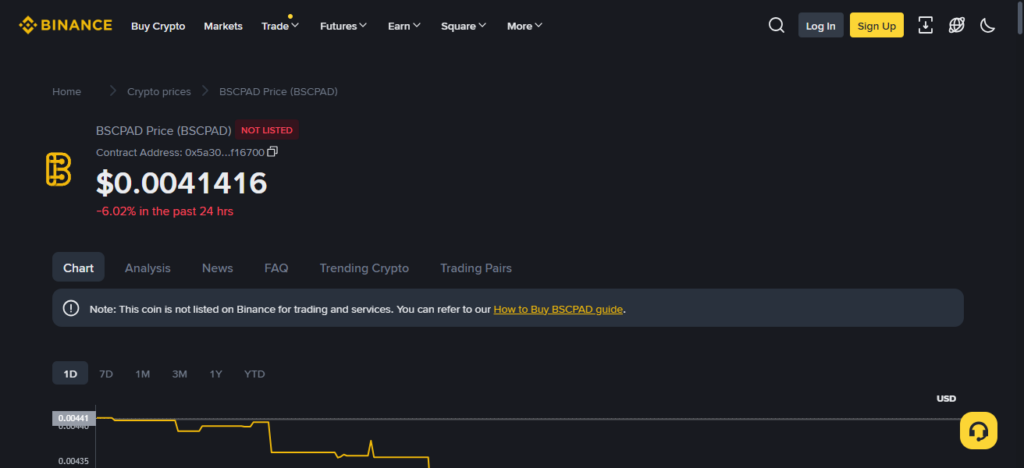Switch to the News tab
The width and height of the screenshot is (1024, 468).
(x=217, y=268)
